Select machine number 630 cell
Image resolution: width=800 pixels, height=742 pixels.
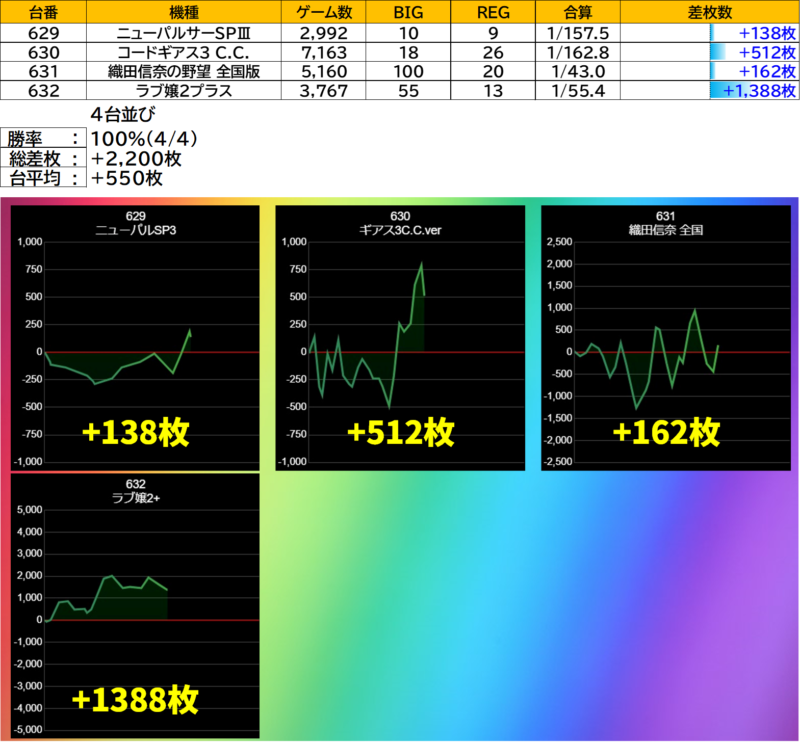(43, 53)
